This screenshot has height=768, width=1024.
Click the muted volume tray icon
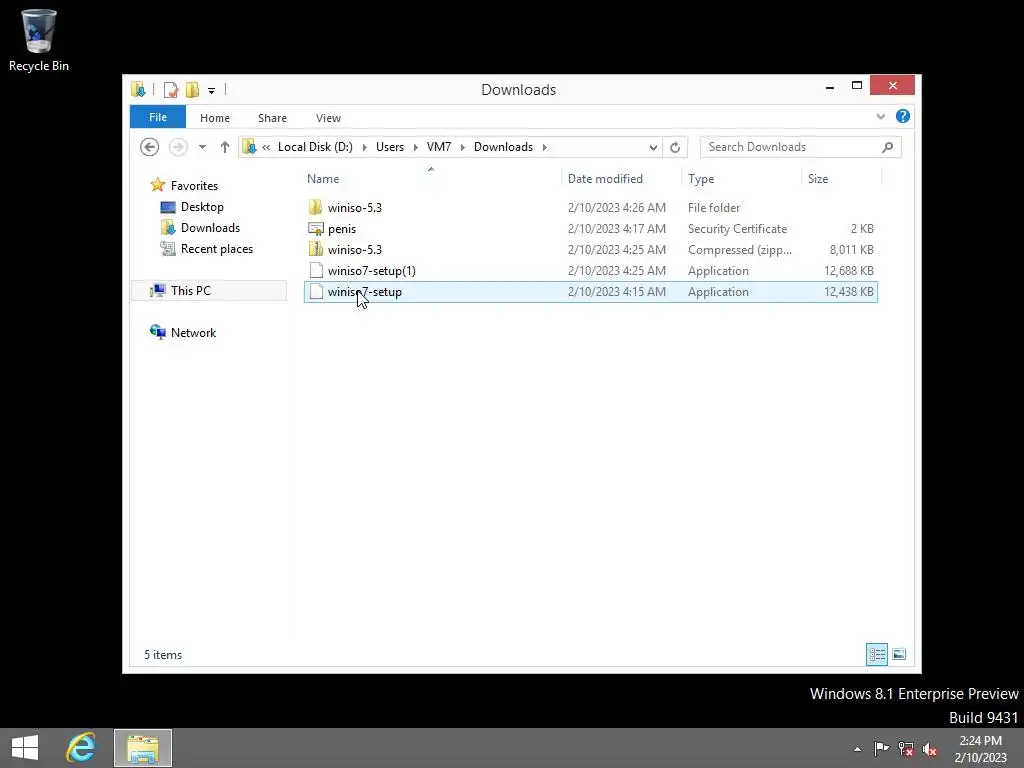(930, 749)
